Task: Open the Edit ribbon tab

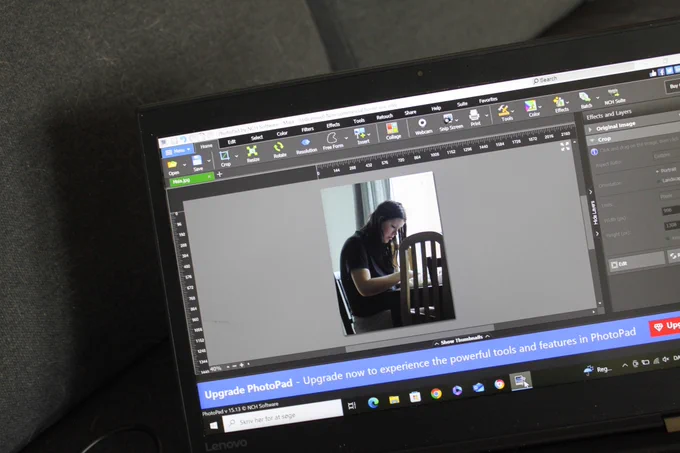Action: coord(232,142)
